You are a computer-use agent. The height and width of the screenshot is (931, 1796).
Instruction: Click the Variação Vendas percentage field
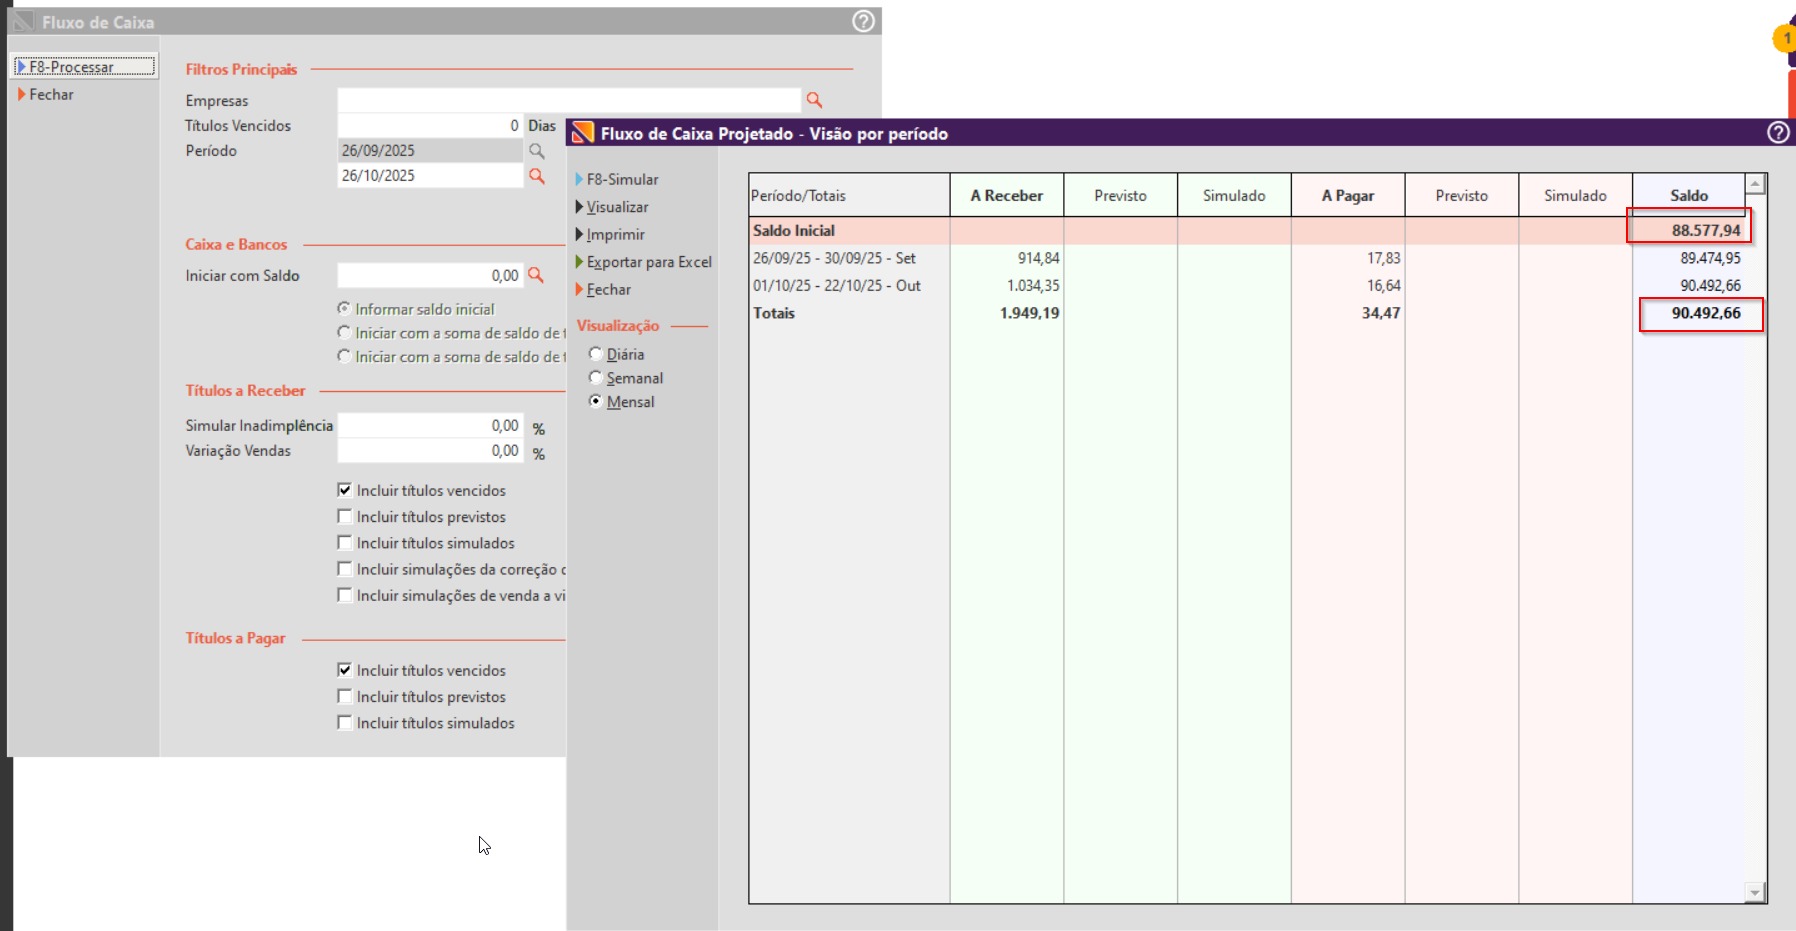click(430, 450)
